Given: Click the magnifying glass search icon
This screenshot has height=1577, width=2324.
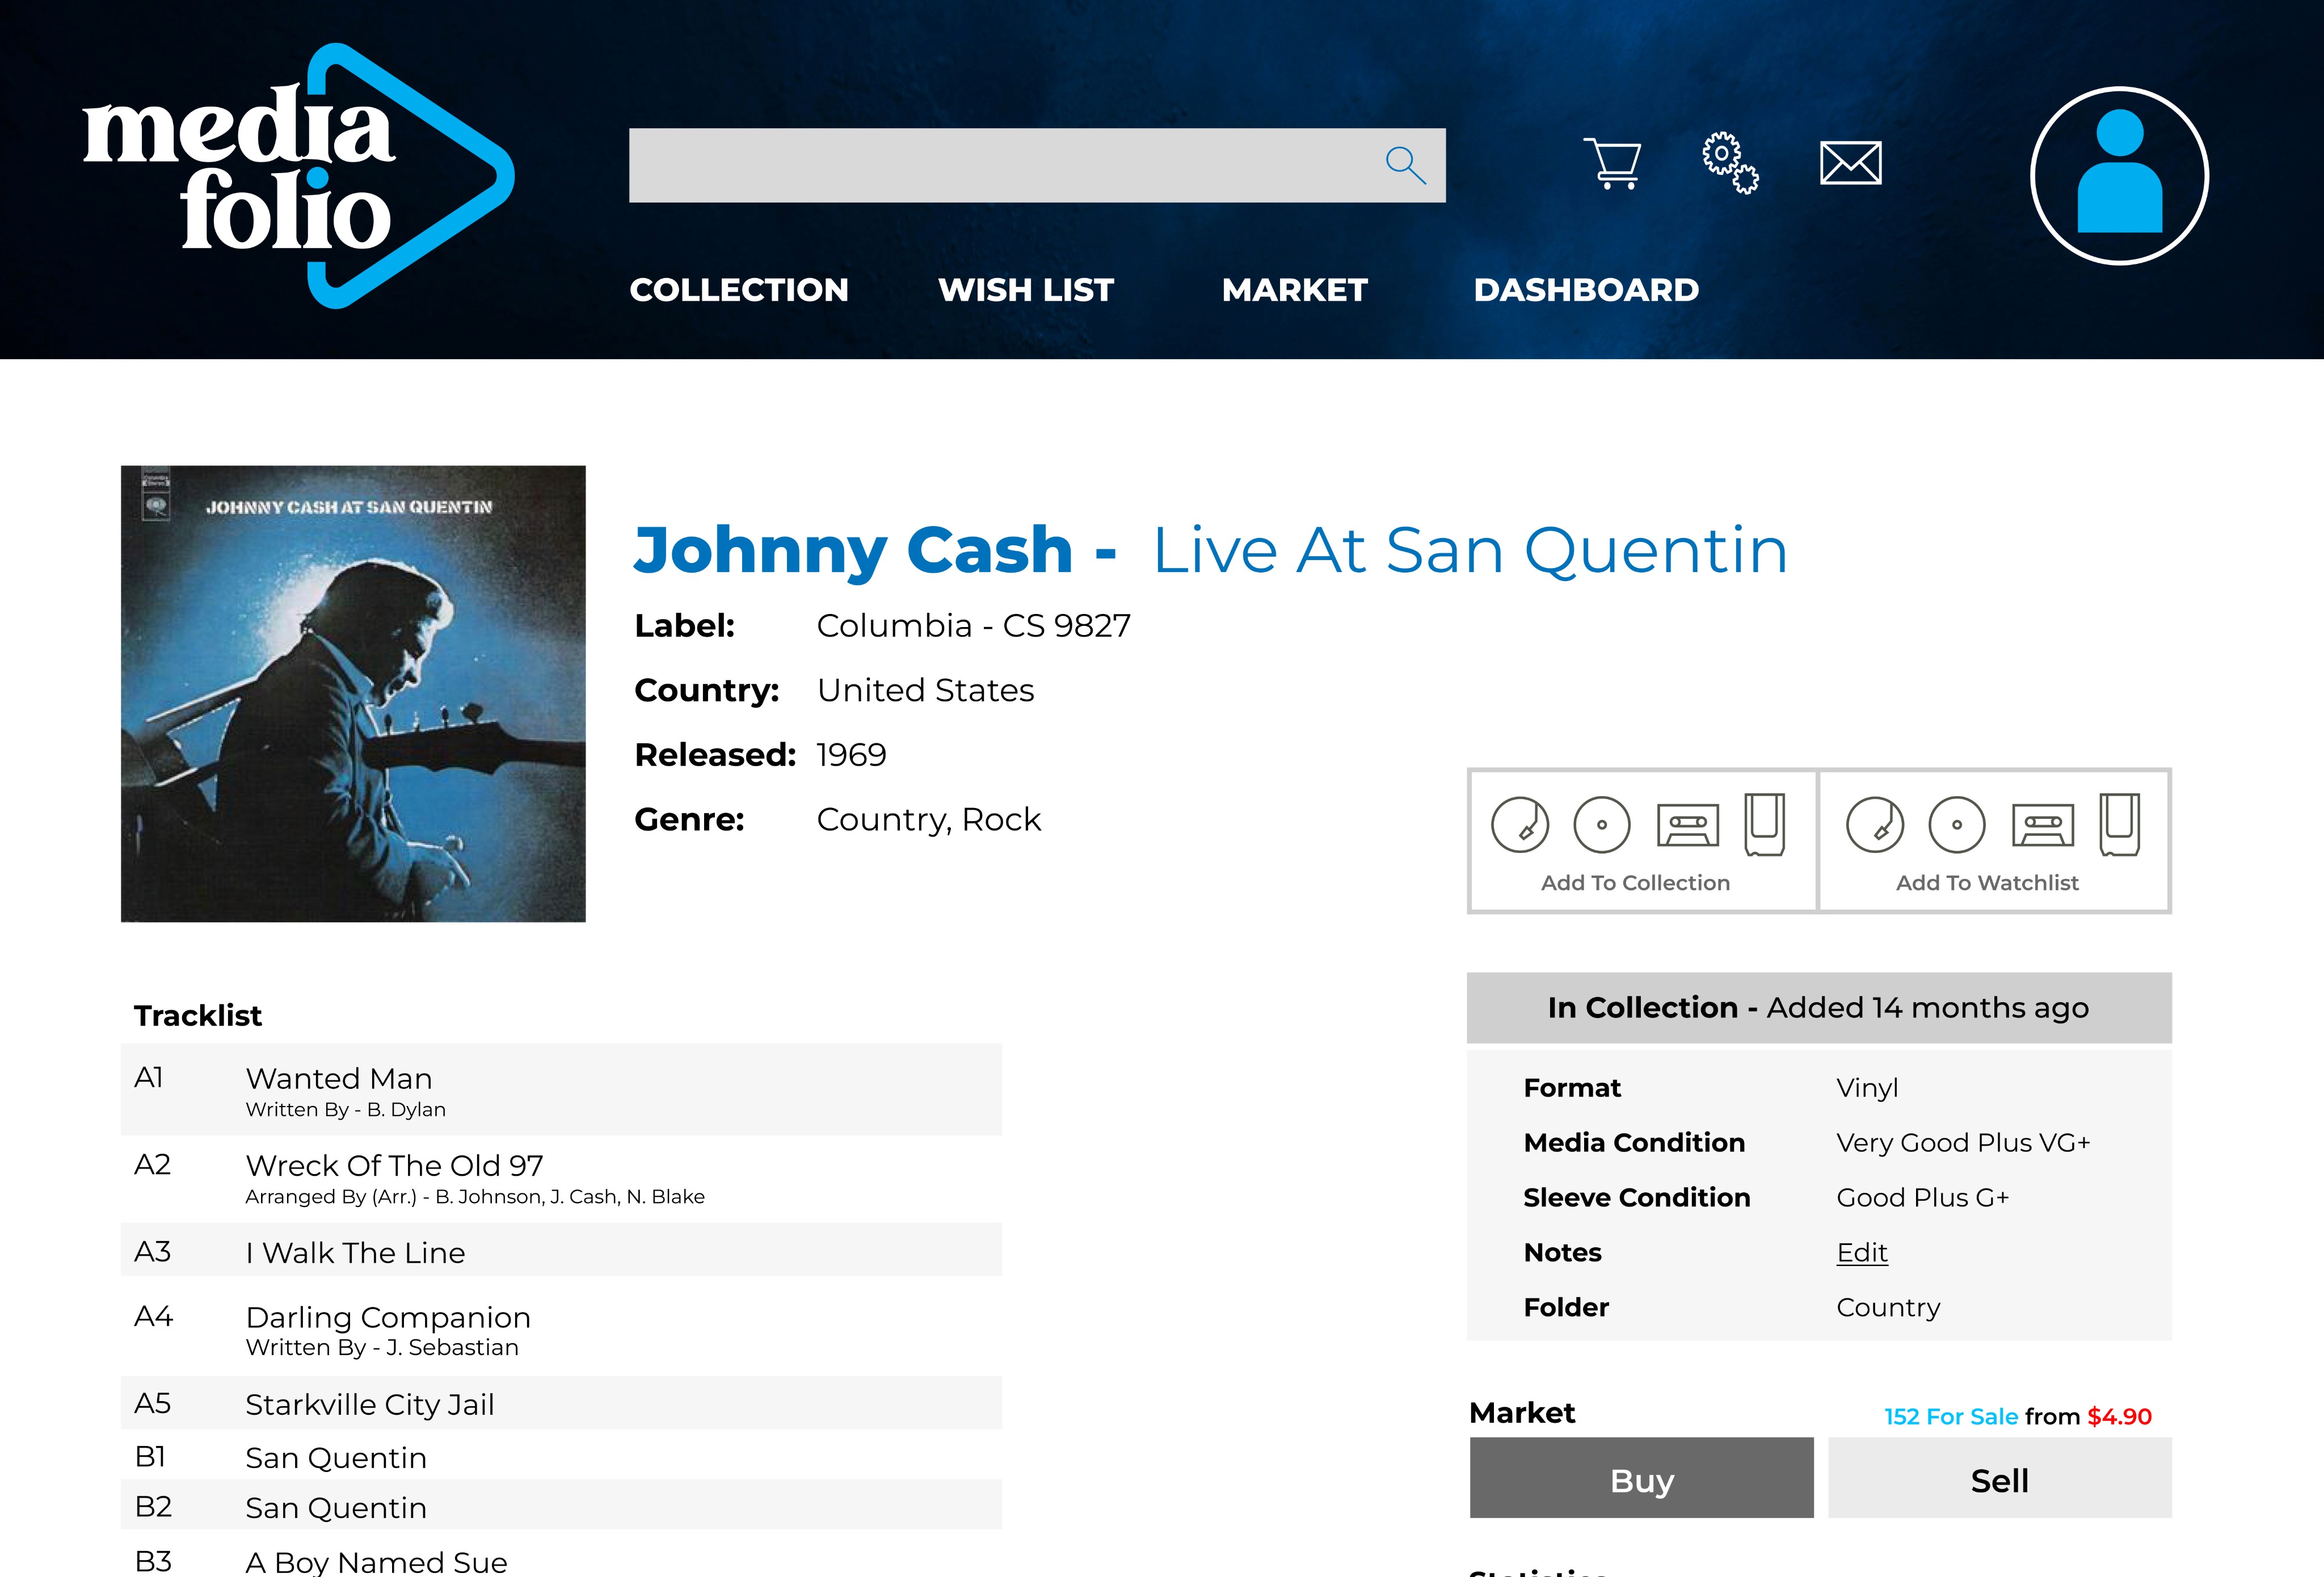Looking at the screenshot, I should [1405, 165].
